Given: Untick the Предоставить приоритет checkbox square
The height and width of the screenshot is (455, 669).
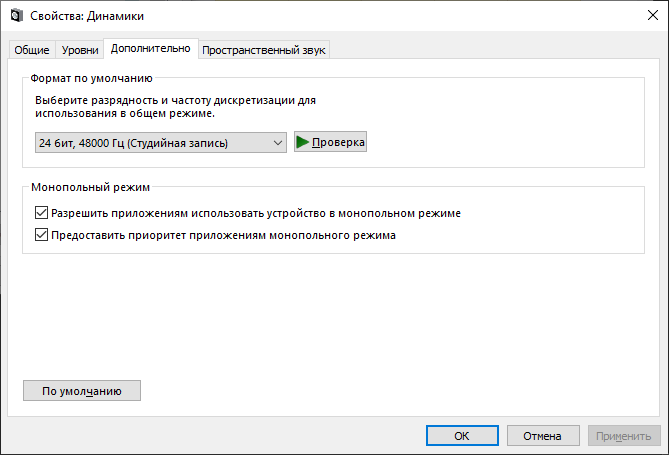Looking at the screenshot, I should pyautogui.click(x=41, y=236).
